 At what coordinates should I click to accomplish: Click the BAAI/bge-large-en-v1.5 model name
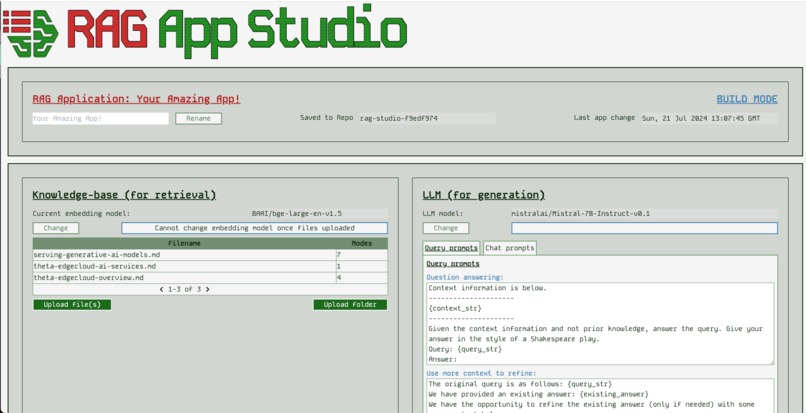pyautogui.click(x=297, y=213)
